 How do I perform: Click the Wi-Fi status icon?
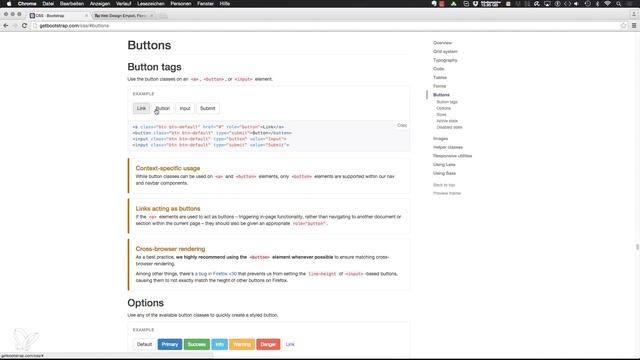pos(607,4)
